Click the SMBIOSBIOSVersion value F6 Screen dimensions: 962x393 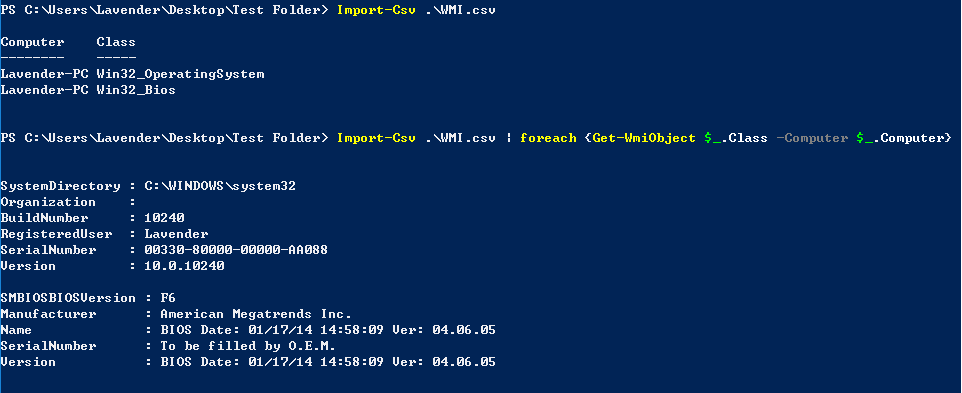pyautogui.click(x=168, y=297)
